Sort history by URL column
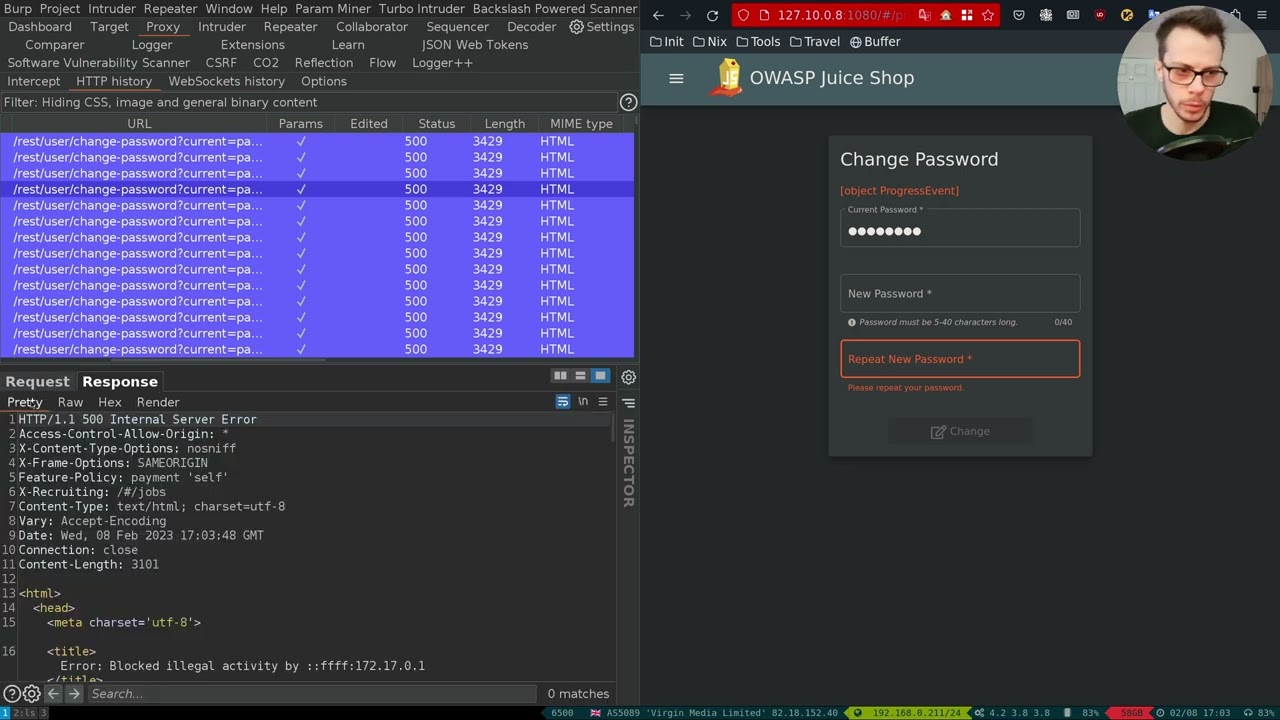 pos(139,124)
